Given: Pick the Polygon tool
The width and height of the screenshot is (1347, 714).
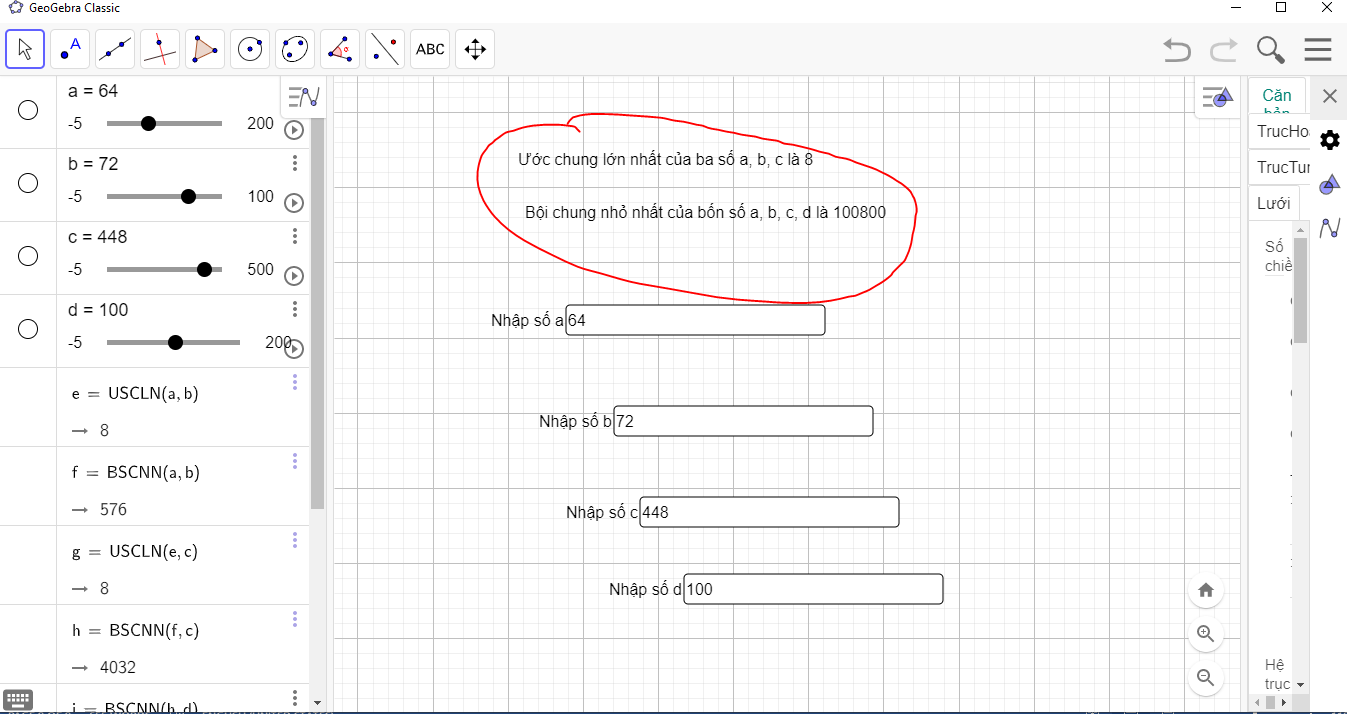Looking at the screenshot, I should pyautogui.click(x=205, y=49).
